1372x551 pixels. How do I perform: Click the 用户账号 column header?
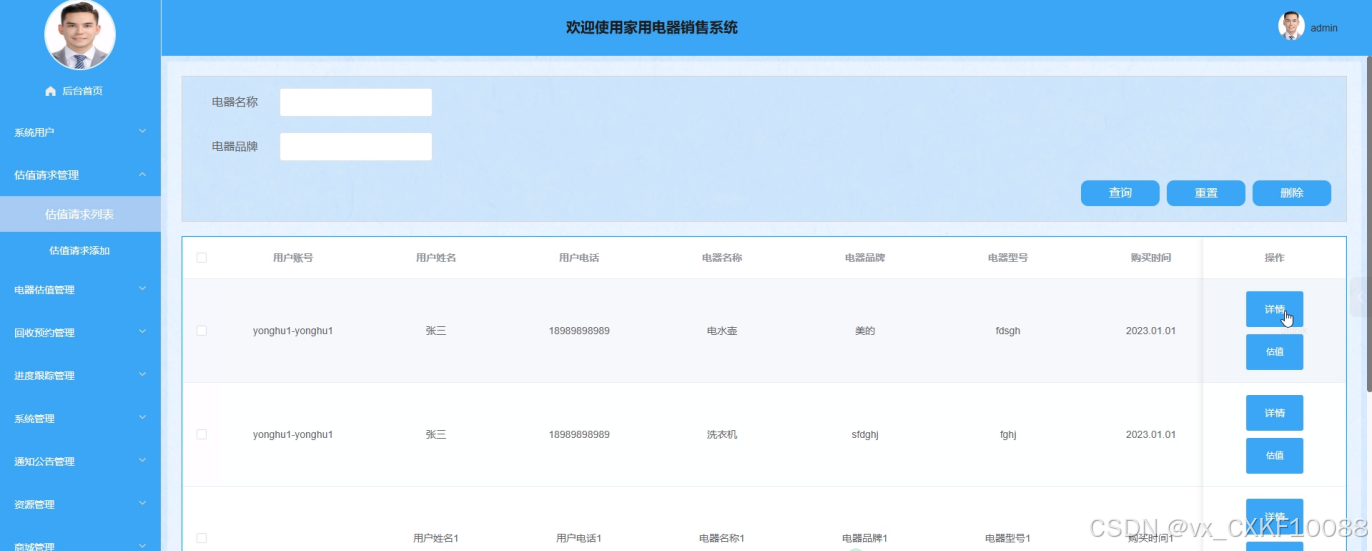point(293,258)
